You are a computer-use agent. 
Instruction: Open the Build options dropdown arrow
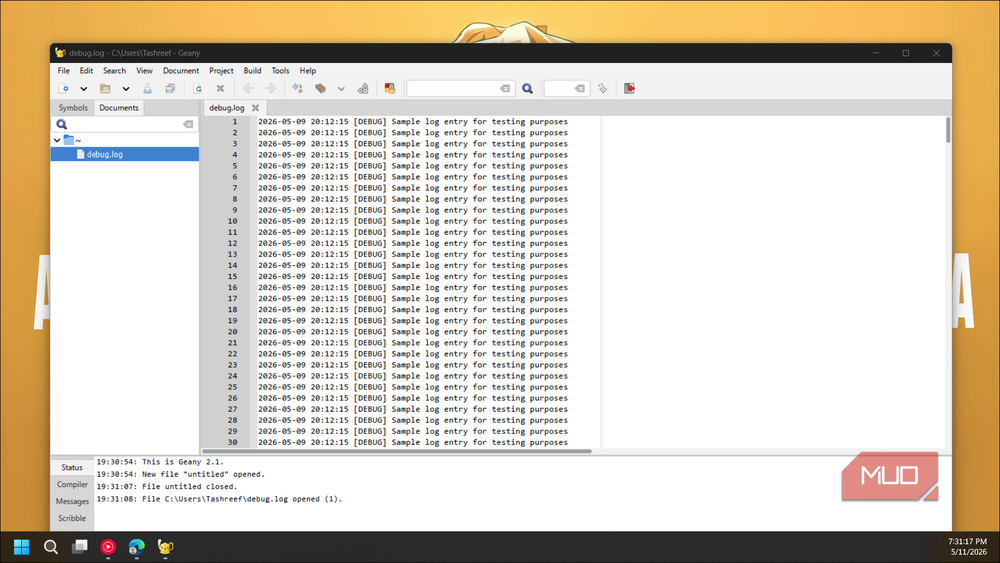click(x=341, y=89)
